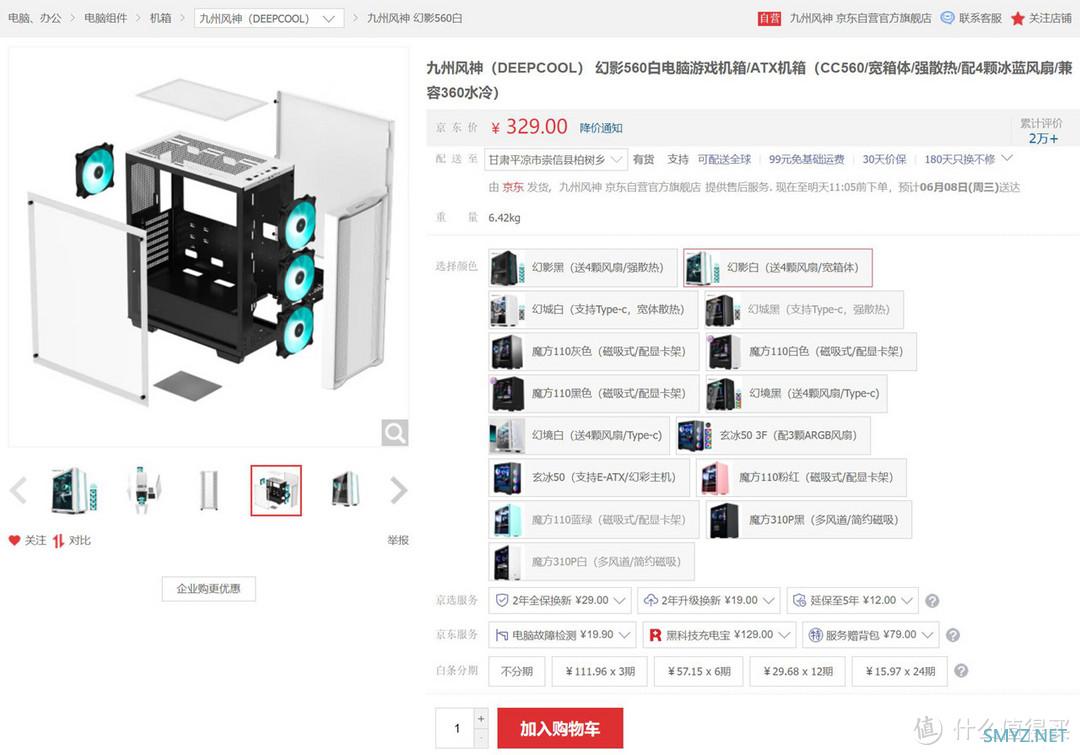Select the fifth thumbnail of case side
Viewport: 1080px width, 755px height.
point(345,490)
